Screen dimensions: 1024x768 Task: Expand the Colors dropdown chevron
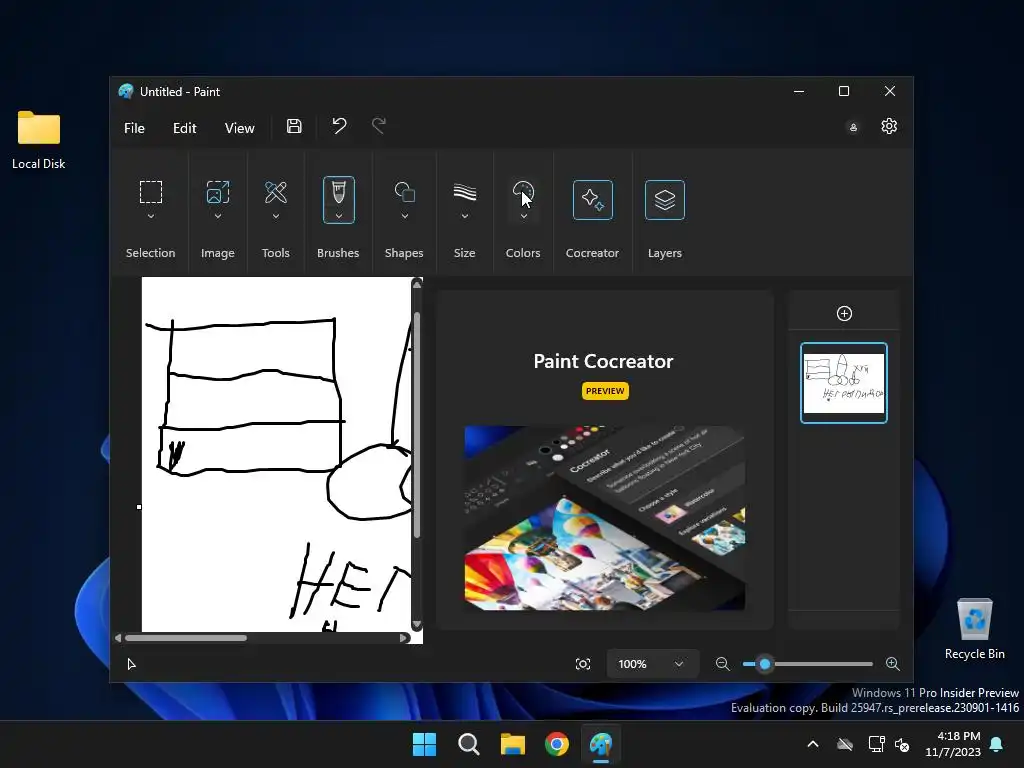pyautogui.click(x=523, y=216)
